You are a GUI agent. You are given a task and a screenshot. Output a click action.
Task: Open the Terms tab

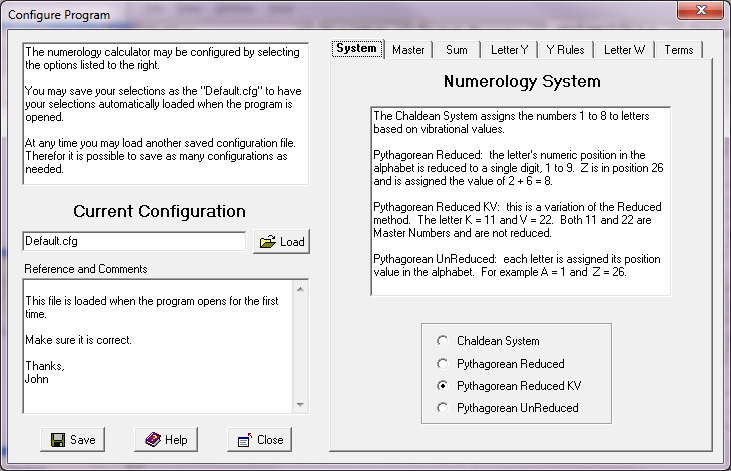(678, 50)
